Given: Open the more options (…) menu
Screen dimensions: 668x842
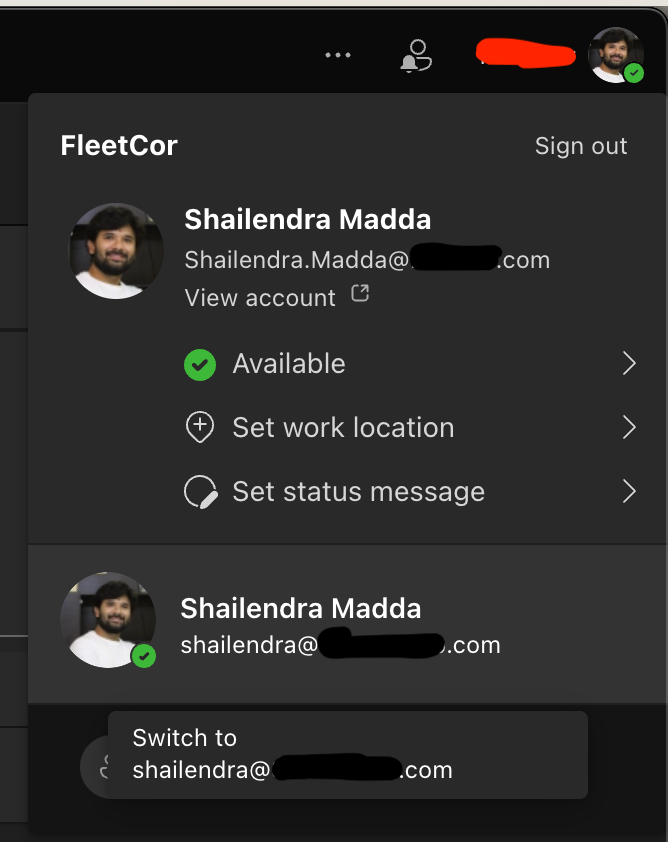Looking at the screenshot, I should tap(338, 55).
